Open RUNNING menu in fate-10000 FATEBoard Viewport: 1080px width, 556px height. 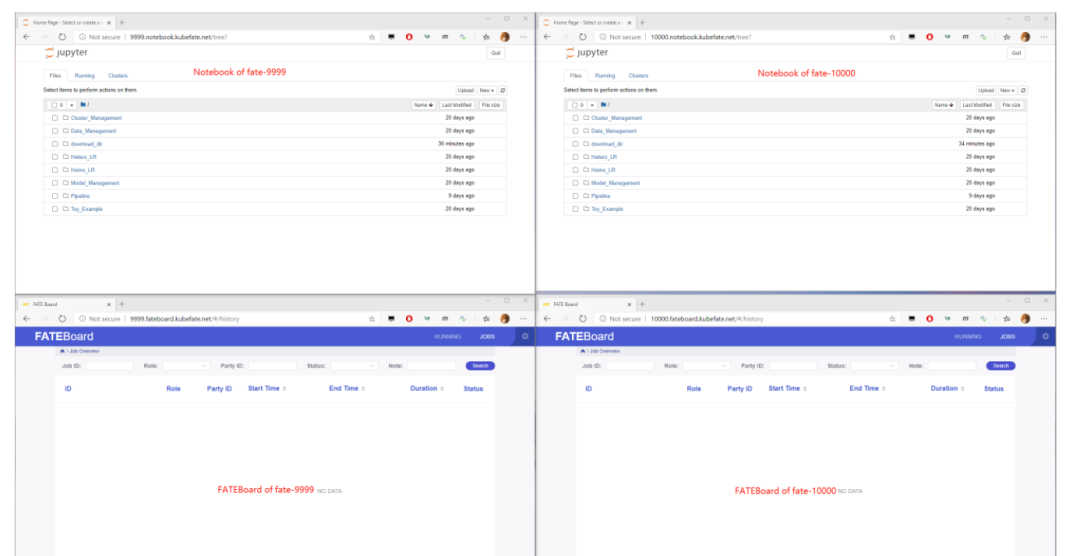click(x=968, y=337)
